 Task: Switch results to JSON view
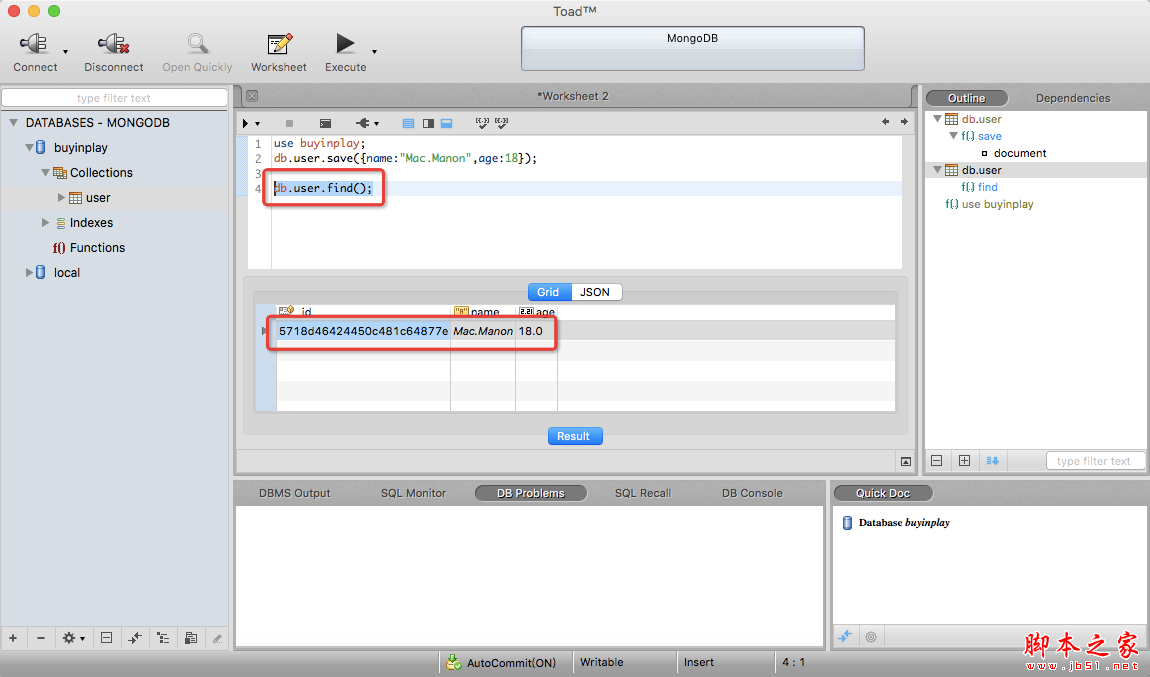[595, 292]
